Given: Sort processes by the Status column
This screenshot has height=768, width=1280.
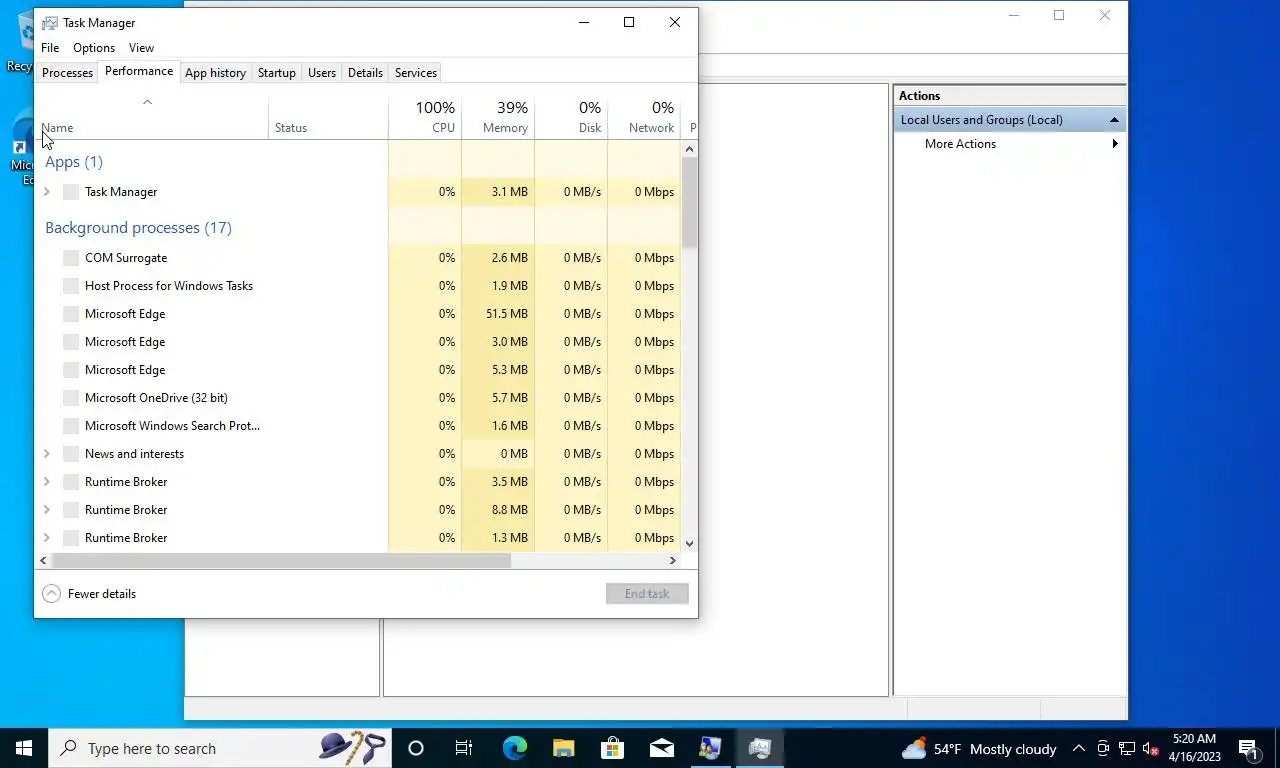Looking at the screenshot, I should point(328,117).
